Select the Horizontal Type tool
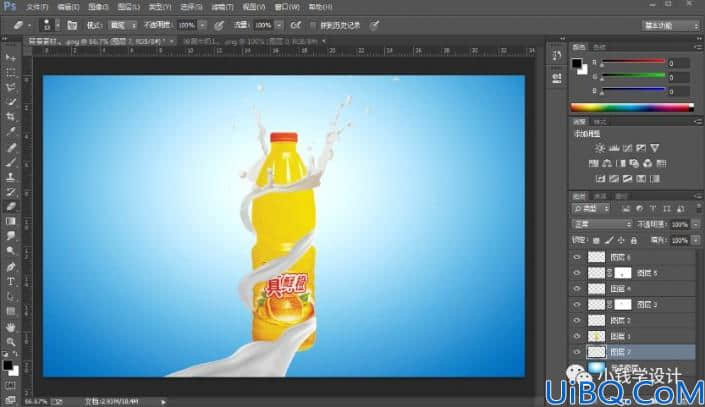Screen dimensions: 705x407 pyautogui.click(x=10, y=282)
